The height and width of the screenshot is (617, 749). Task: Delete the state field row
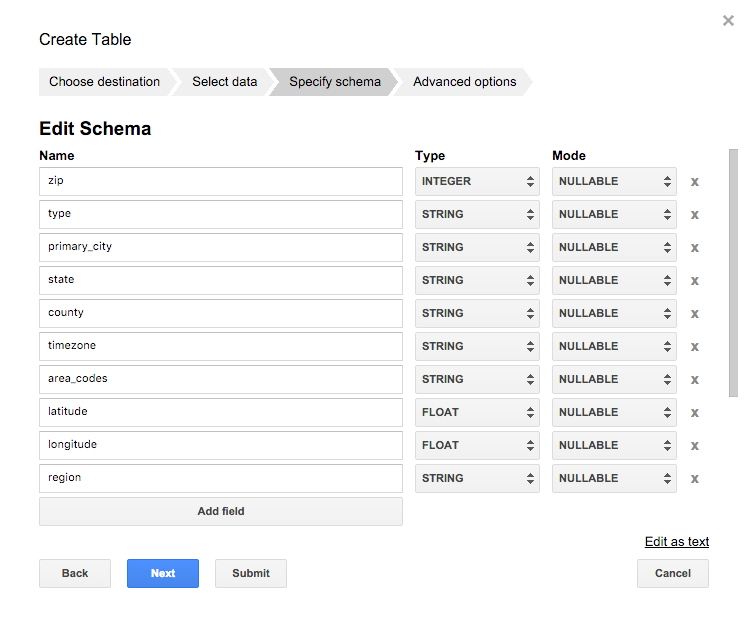pos(694,281)
